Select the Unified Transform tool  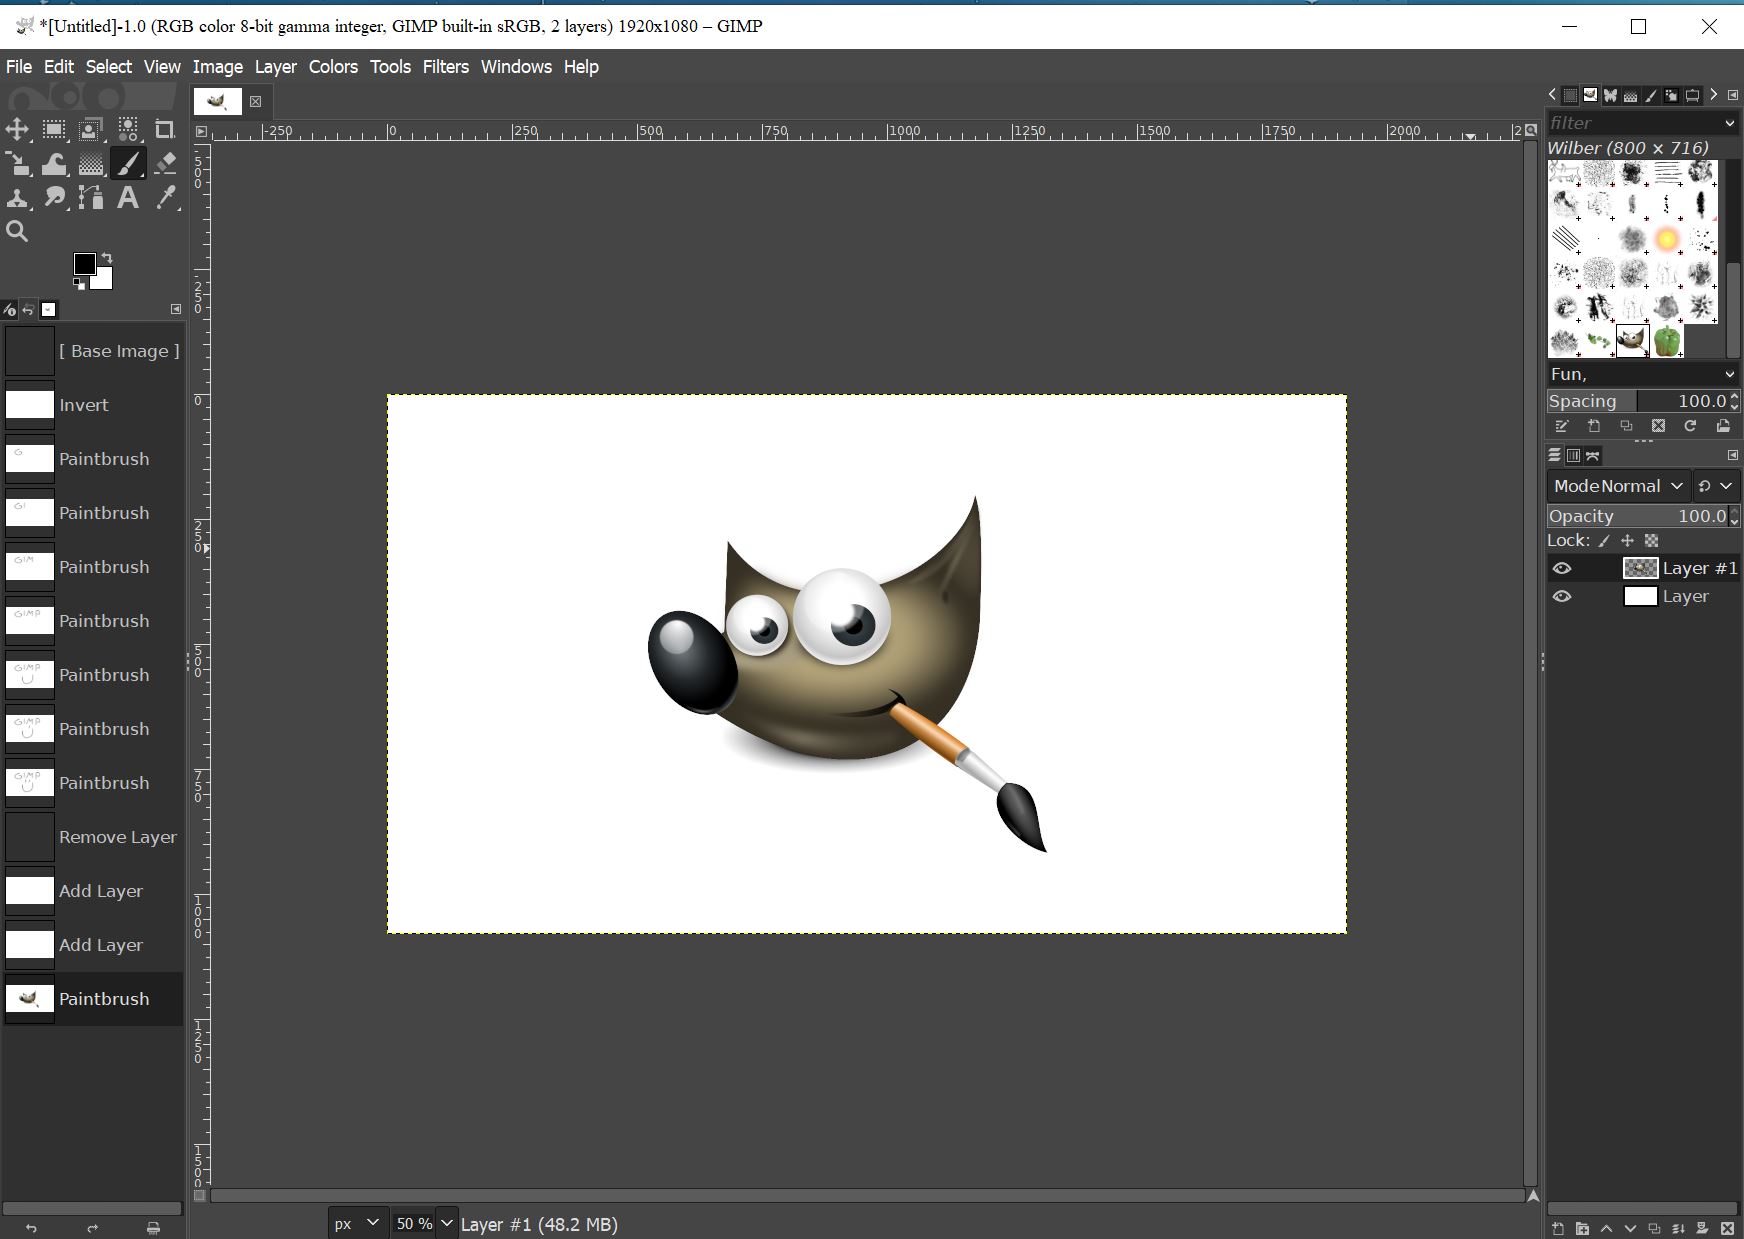[18, 163]
